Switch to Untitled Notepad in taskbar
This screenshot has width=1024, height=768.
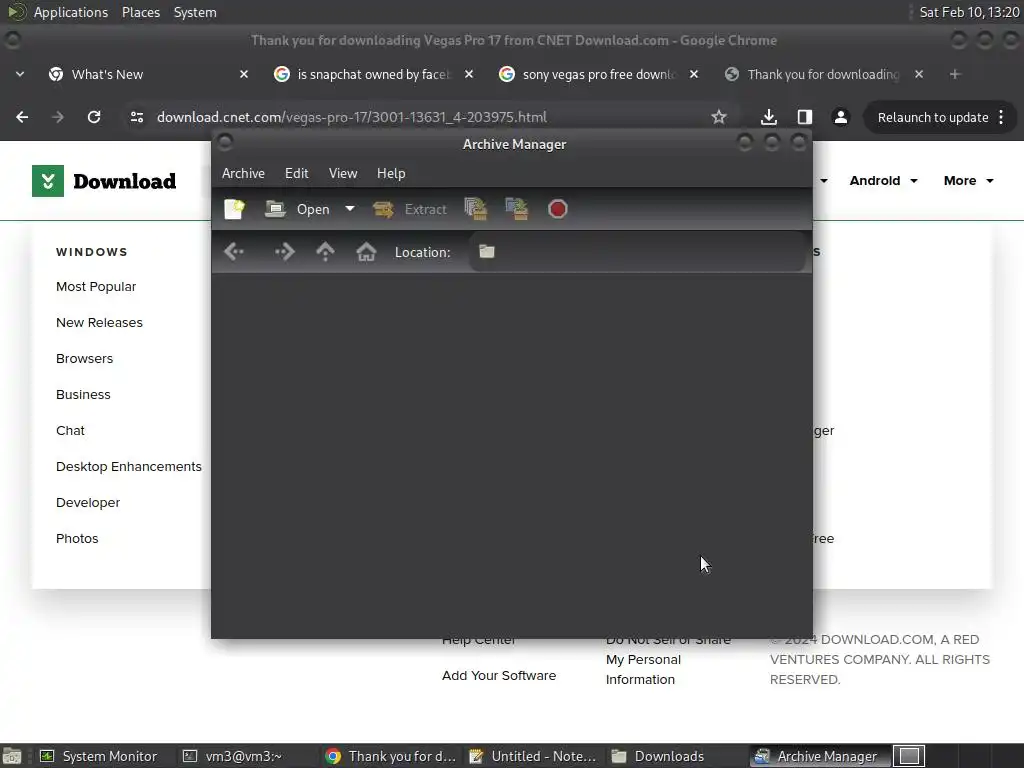(533, 756)
